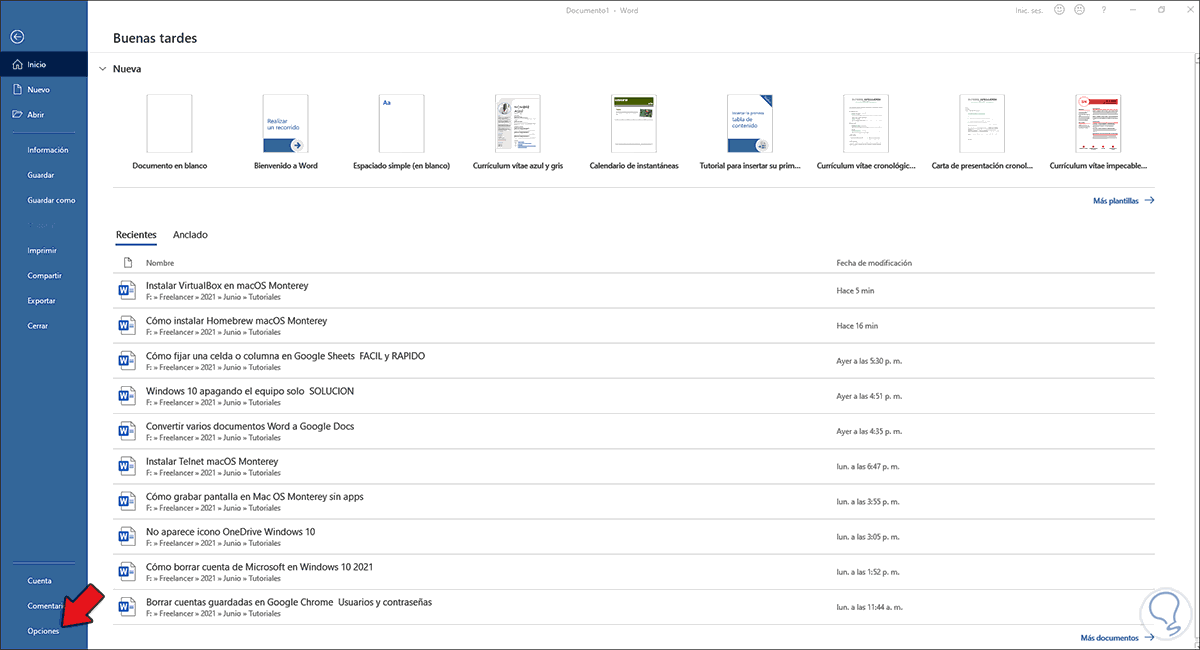Open the Imprimir page
The width and height of the screenshot is (1200, 650).
(x=43, y=250)
